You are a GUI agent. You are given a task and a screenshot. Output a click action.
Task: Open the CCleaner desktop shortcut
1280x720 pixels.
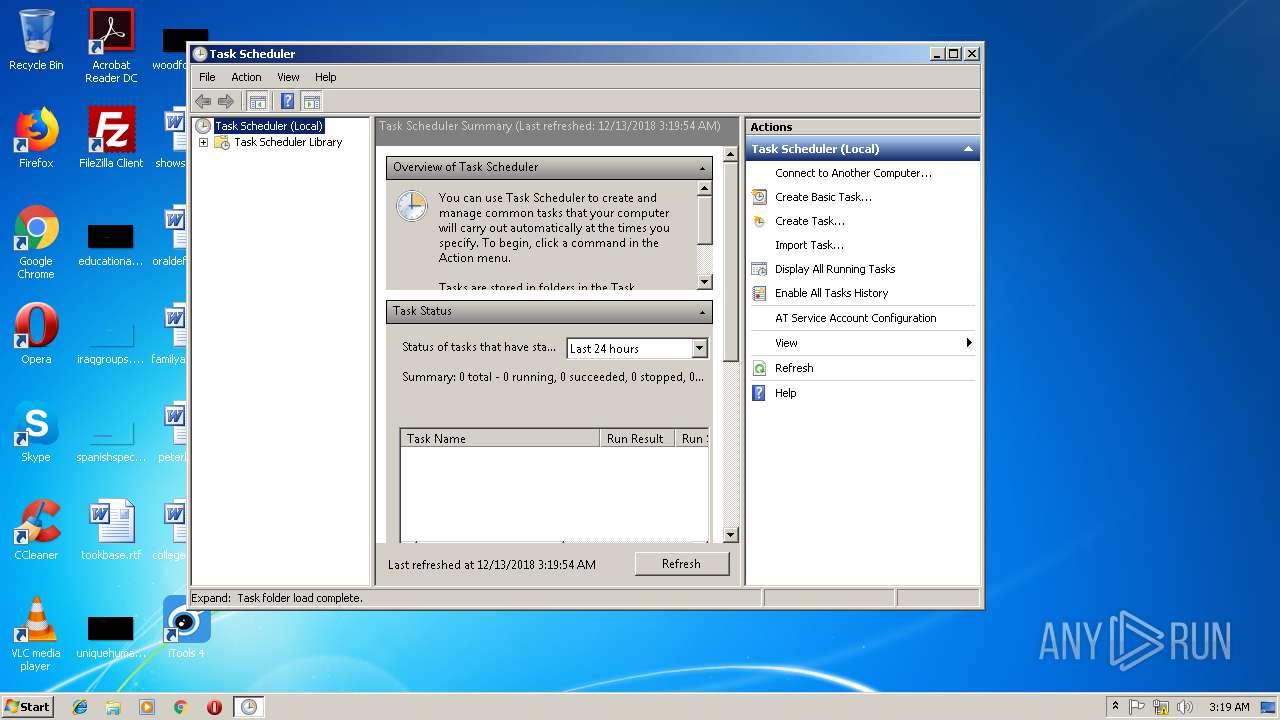coord(36,530)
